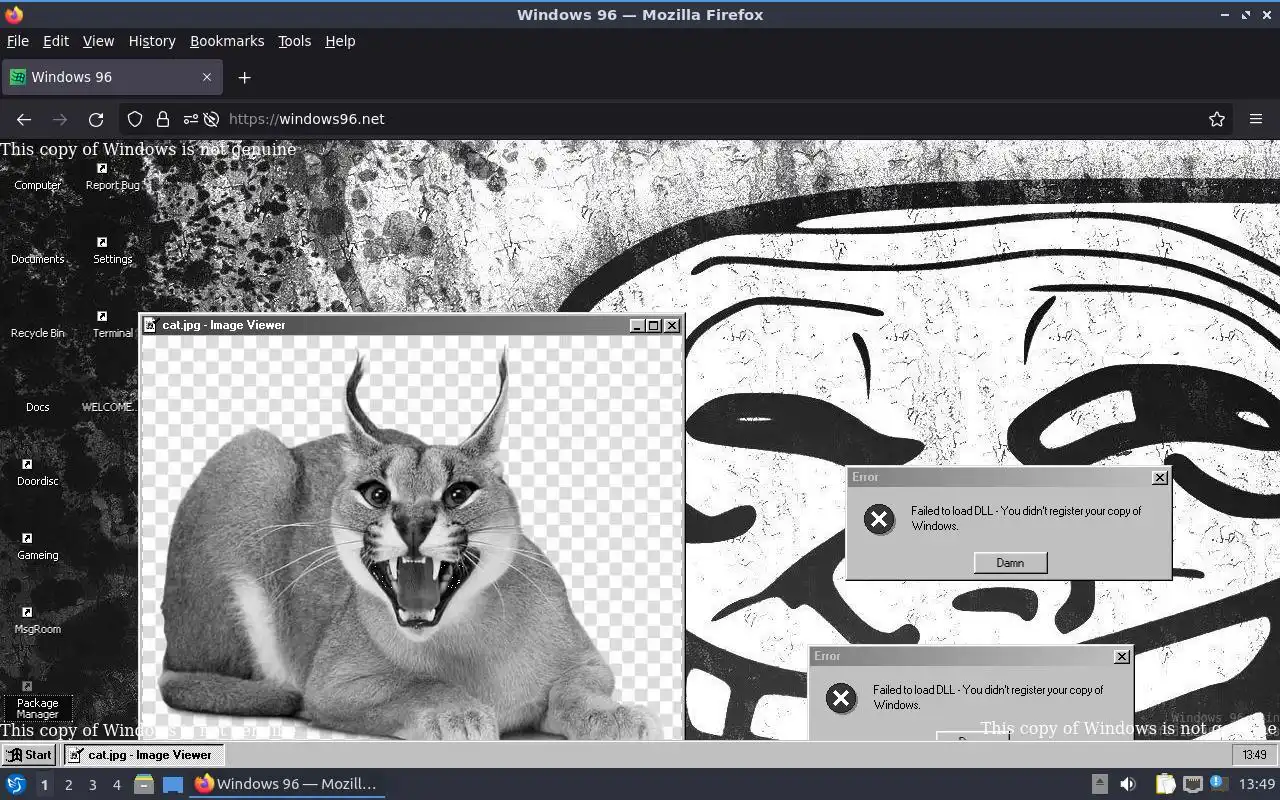The width and height of the screenshot is (1280, 800).
Task: Go back one page
Action: click(24, 119)
